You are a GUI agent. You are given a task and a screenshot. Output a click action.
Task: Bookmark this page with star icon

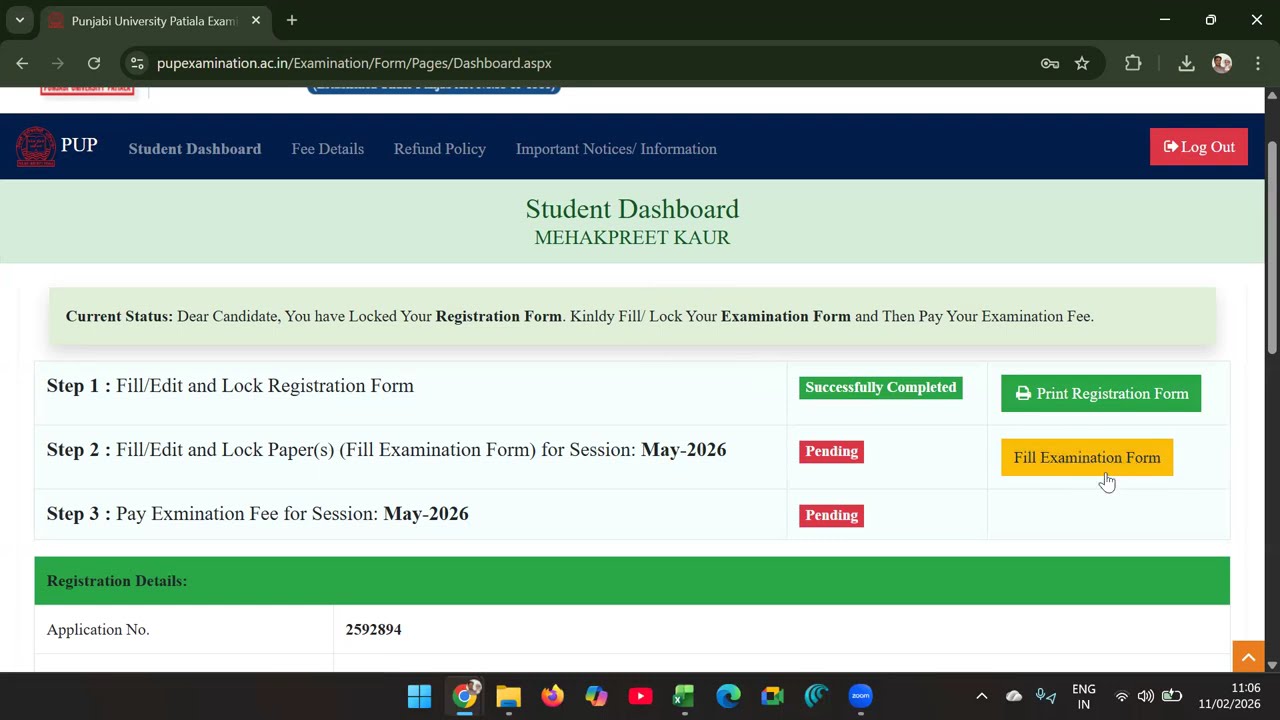tap(1082, 63)
